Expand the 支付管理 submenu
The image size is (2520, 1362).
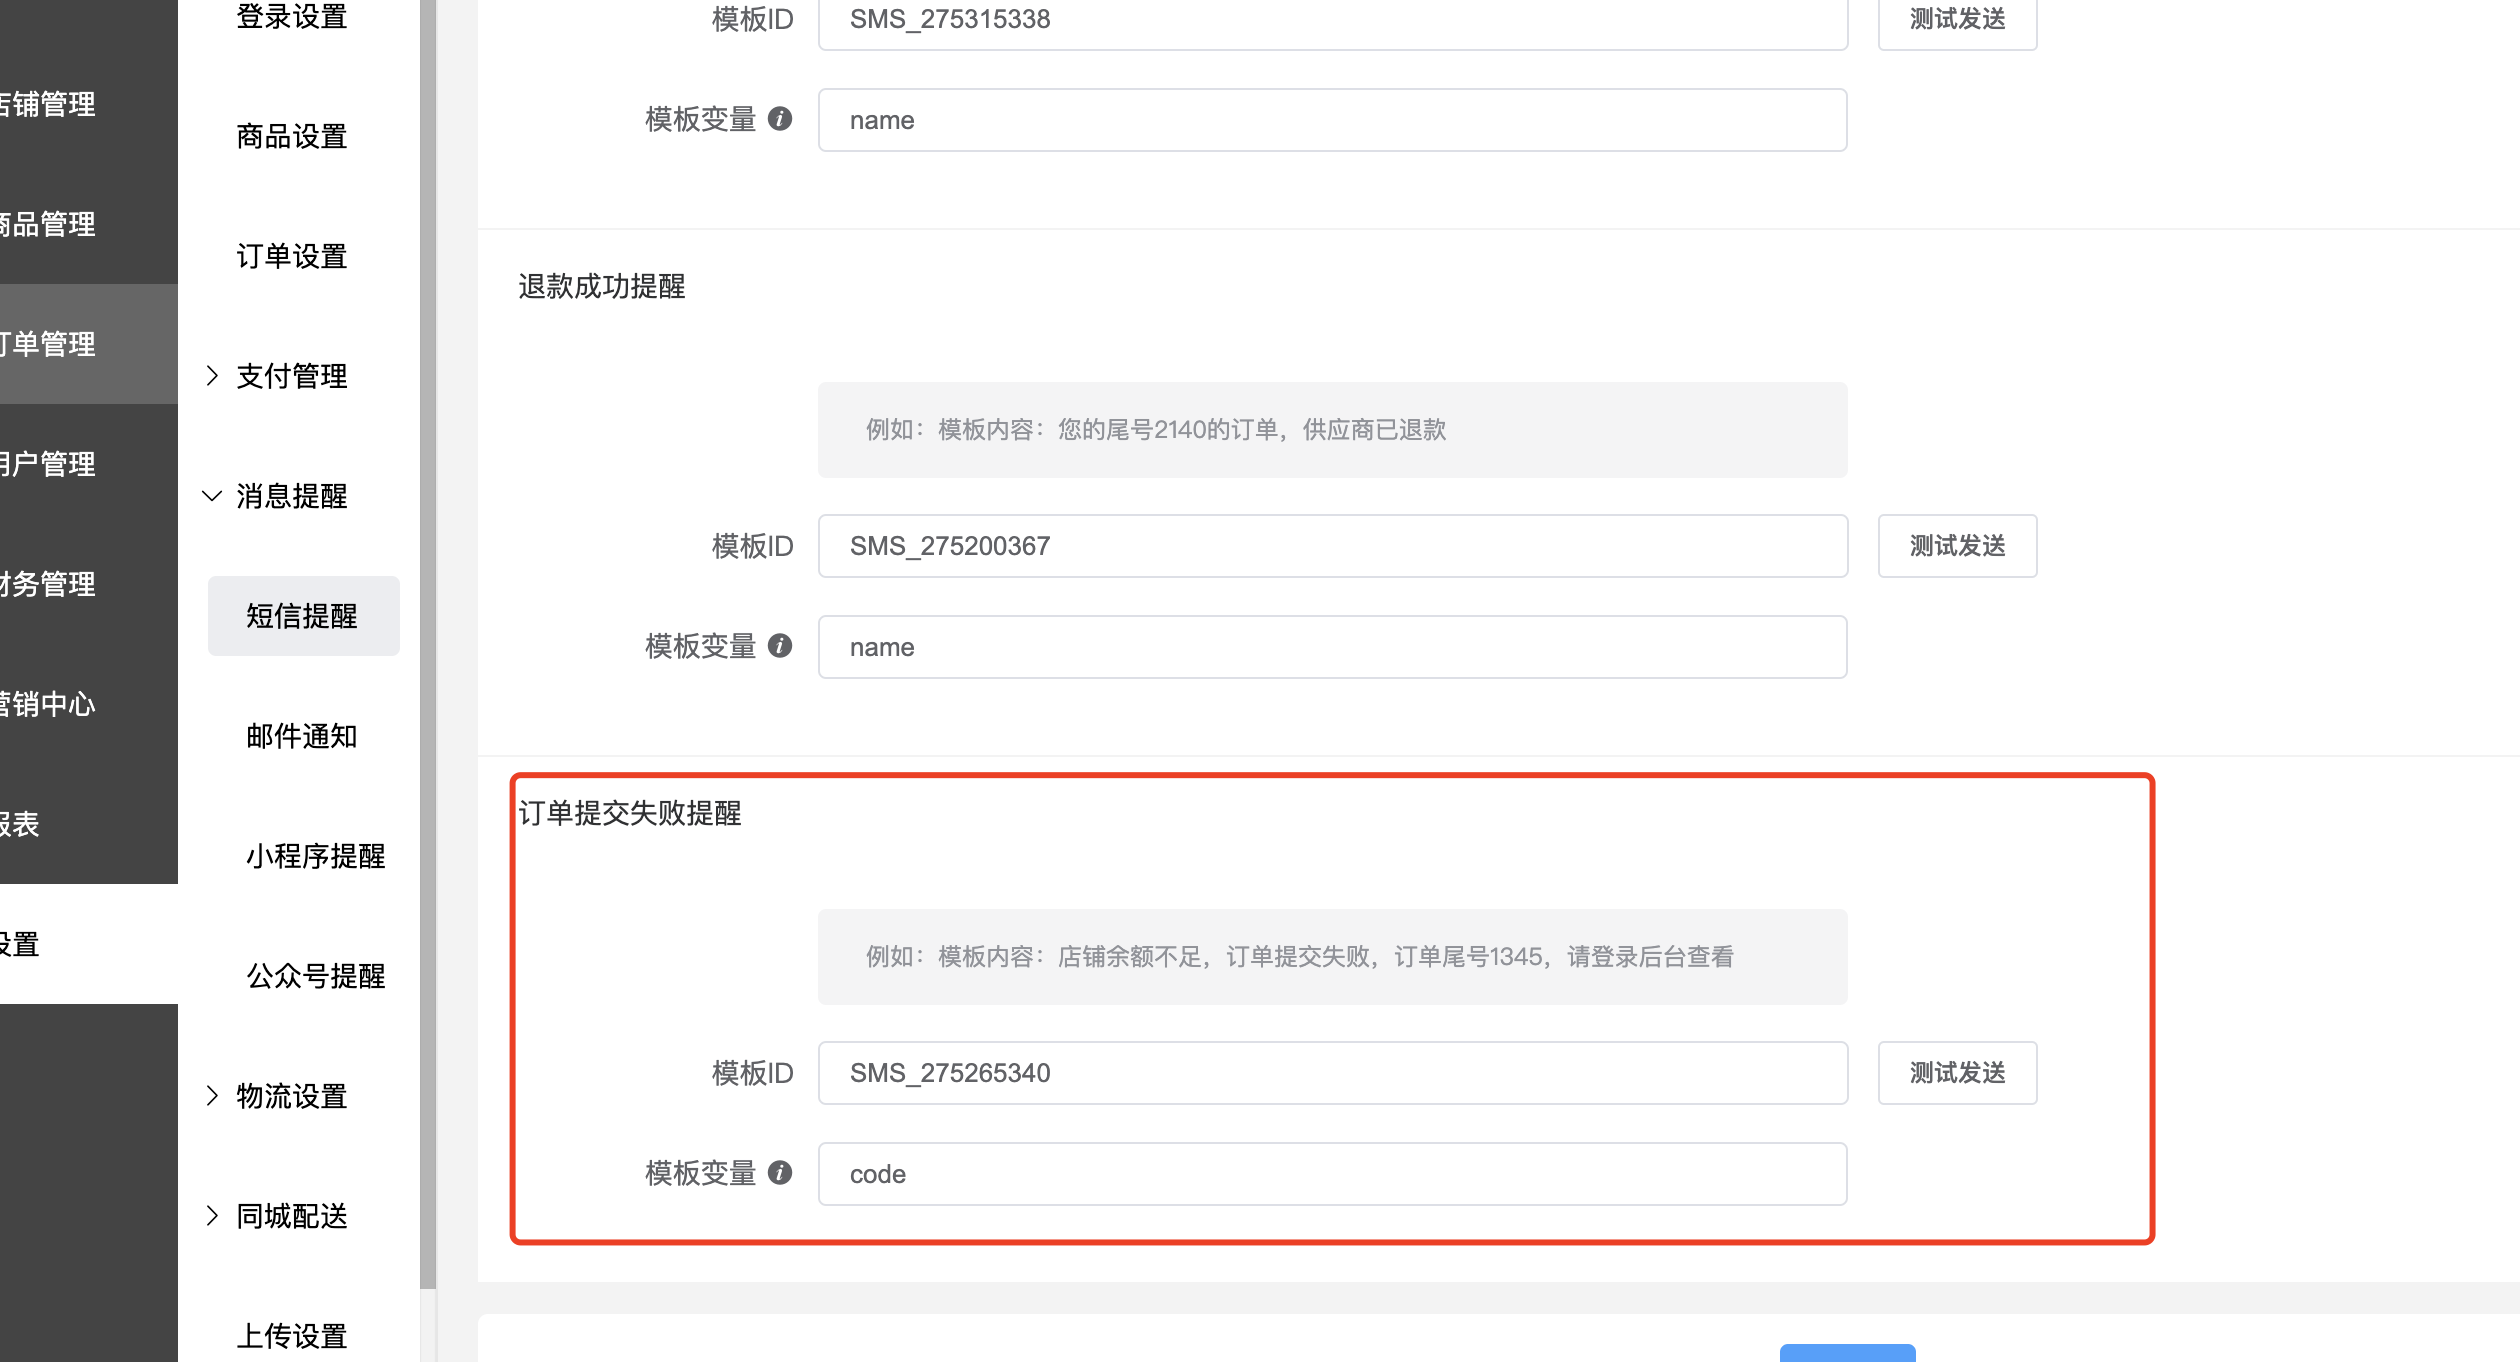pos(290,376)
